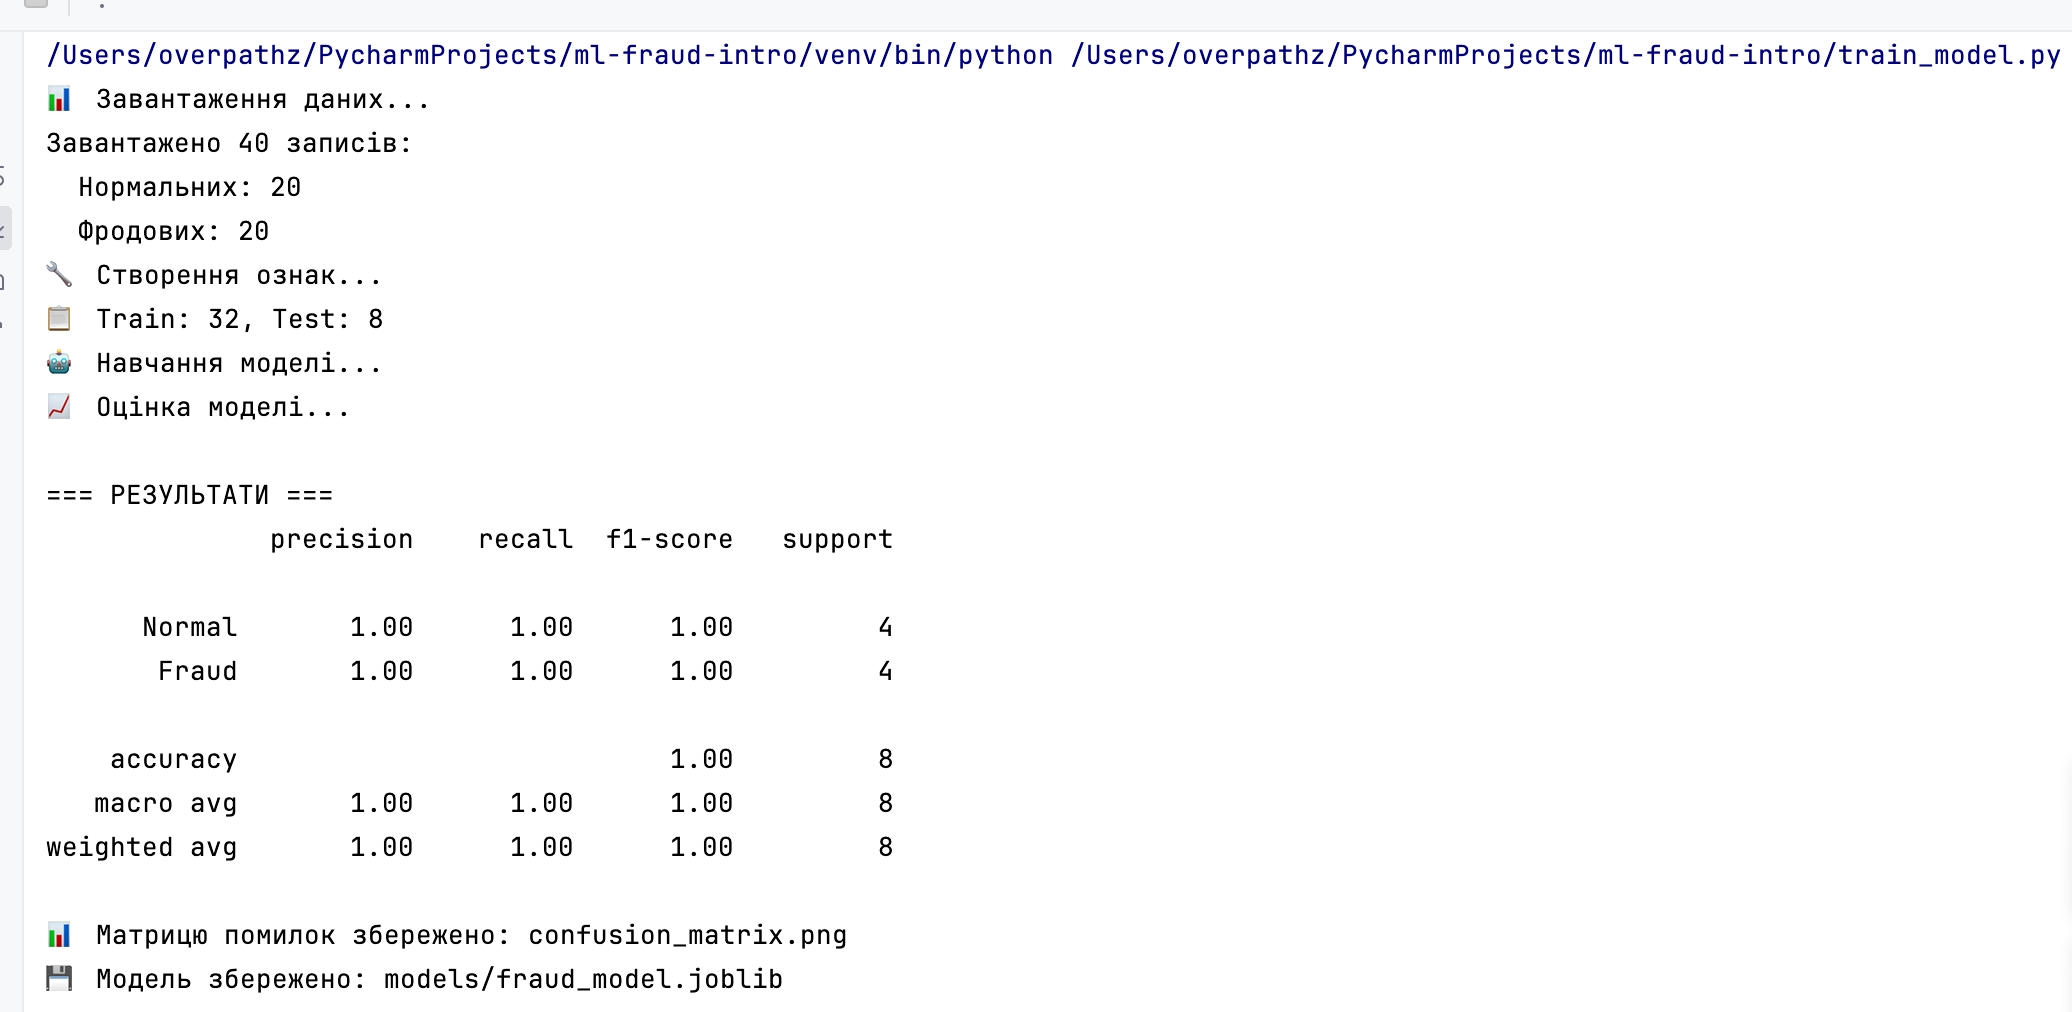Click the support column header
2072x1012 pixels.
coord(838,539)
